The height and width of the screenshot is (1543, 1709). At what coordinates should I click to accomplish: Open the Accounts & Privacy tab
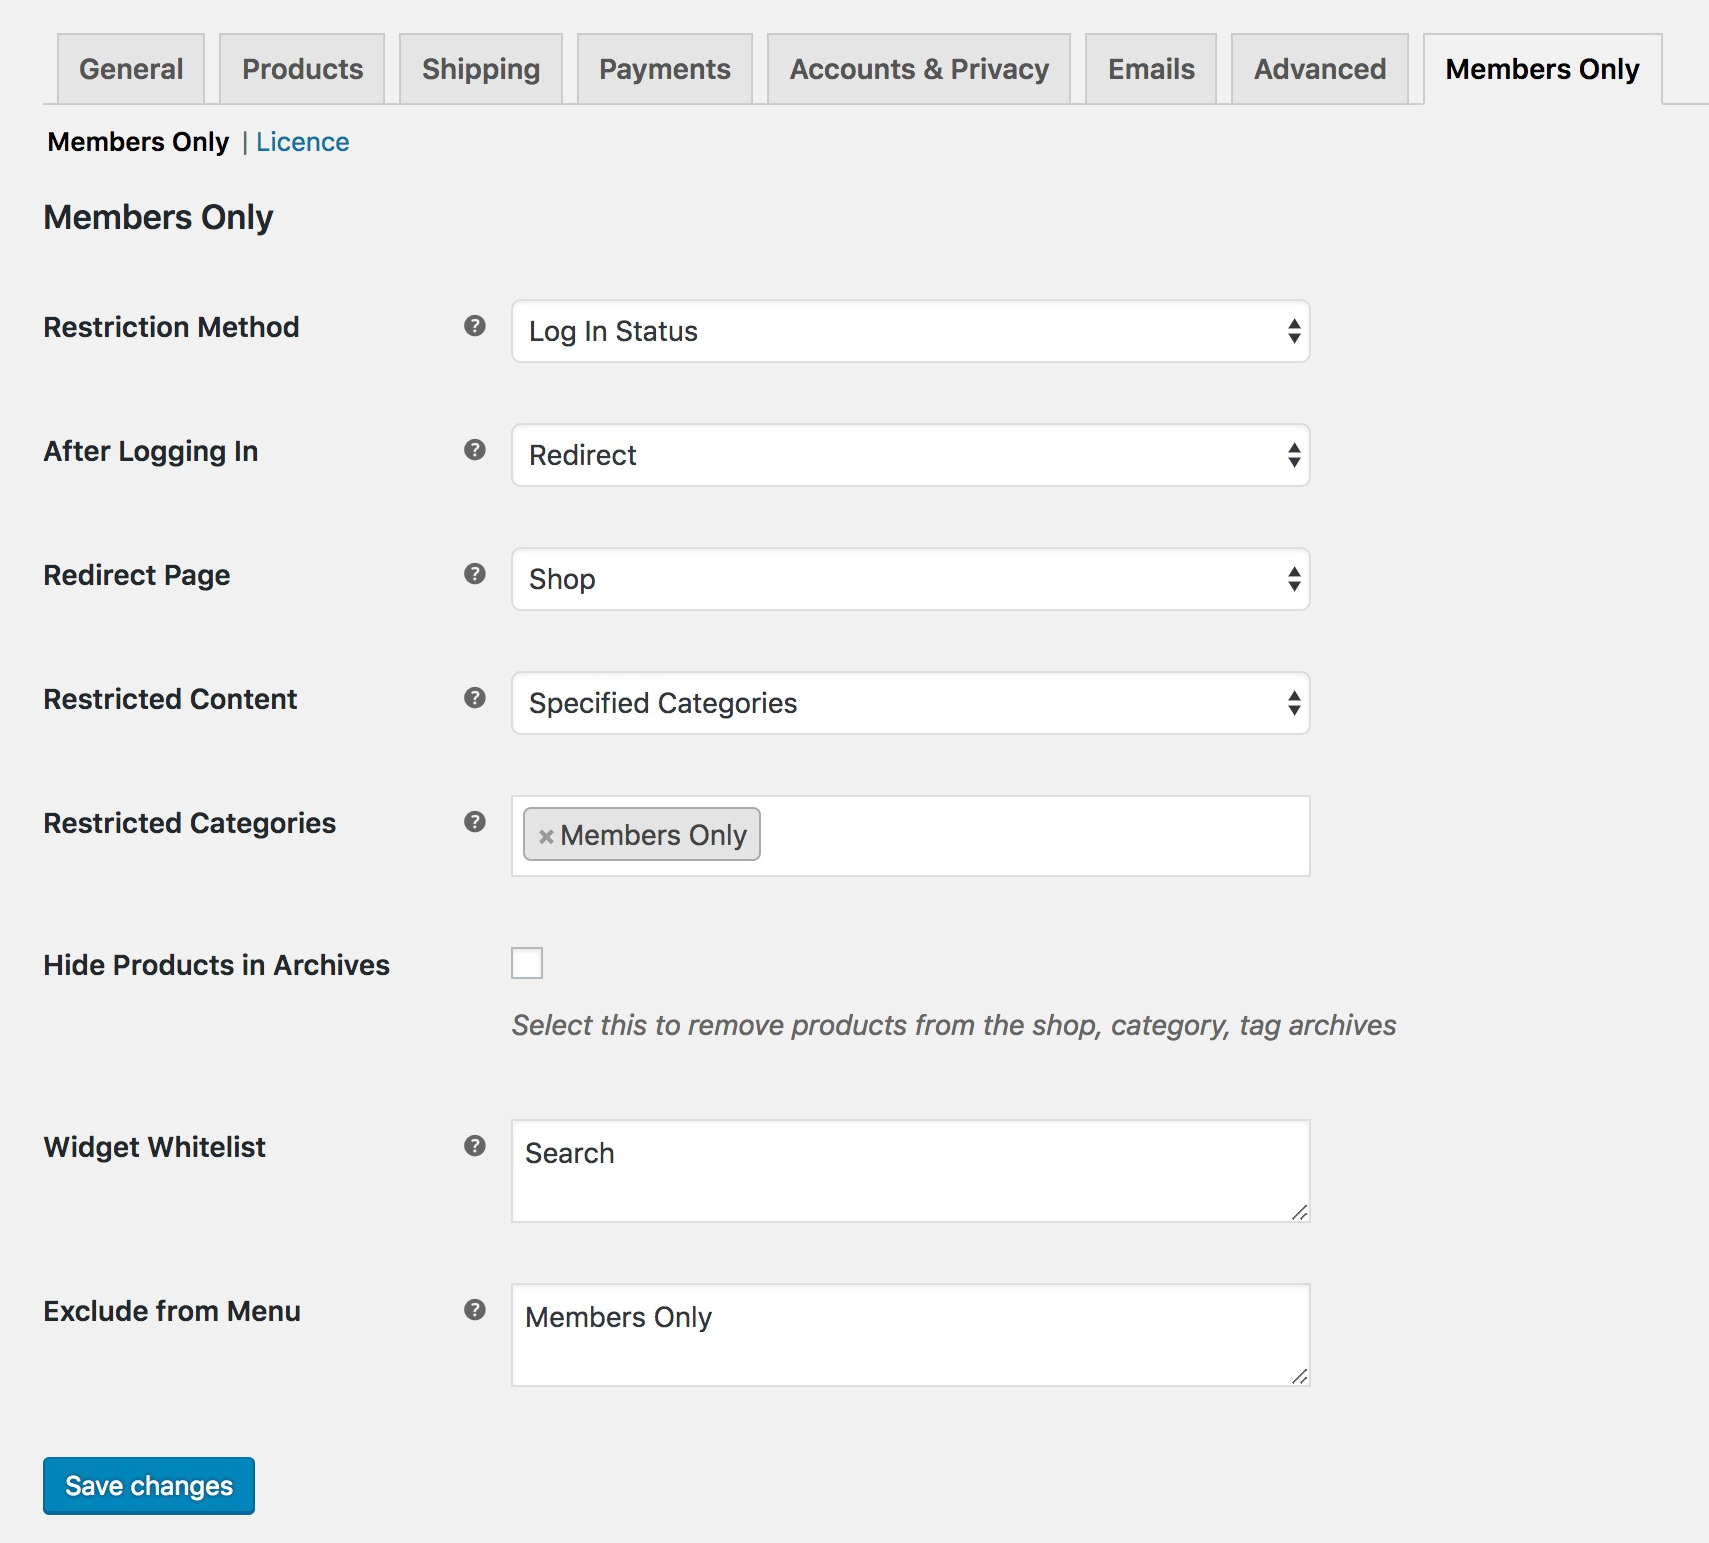[x=919, y=69]
